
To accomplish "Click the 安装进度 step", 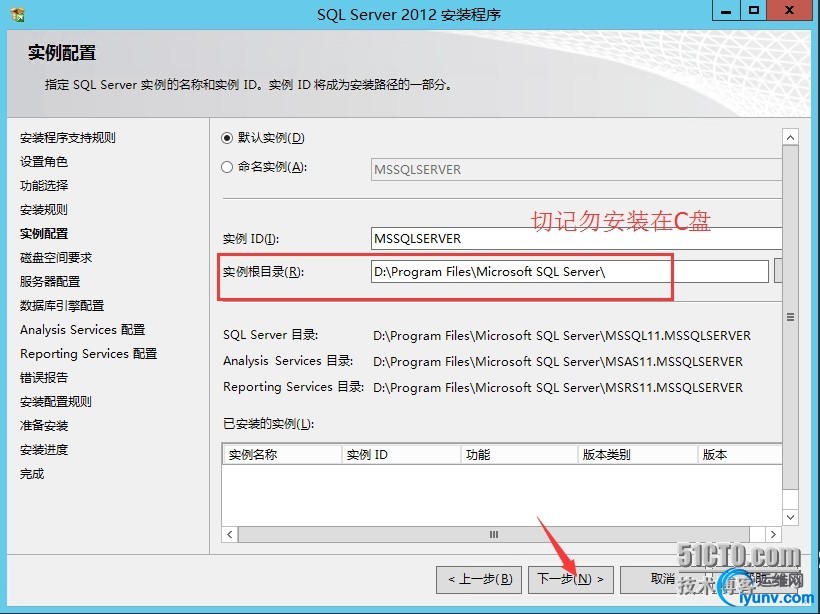I will click(44, 450).
